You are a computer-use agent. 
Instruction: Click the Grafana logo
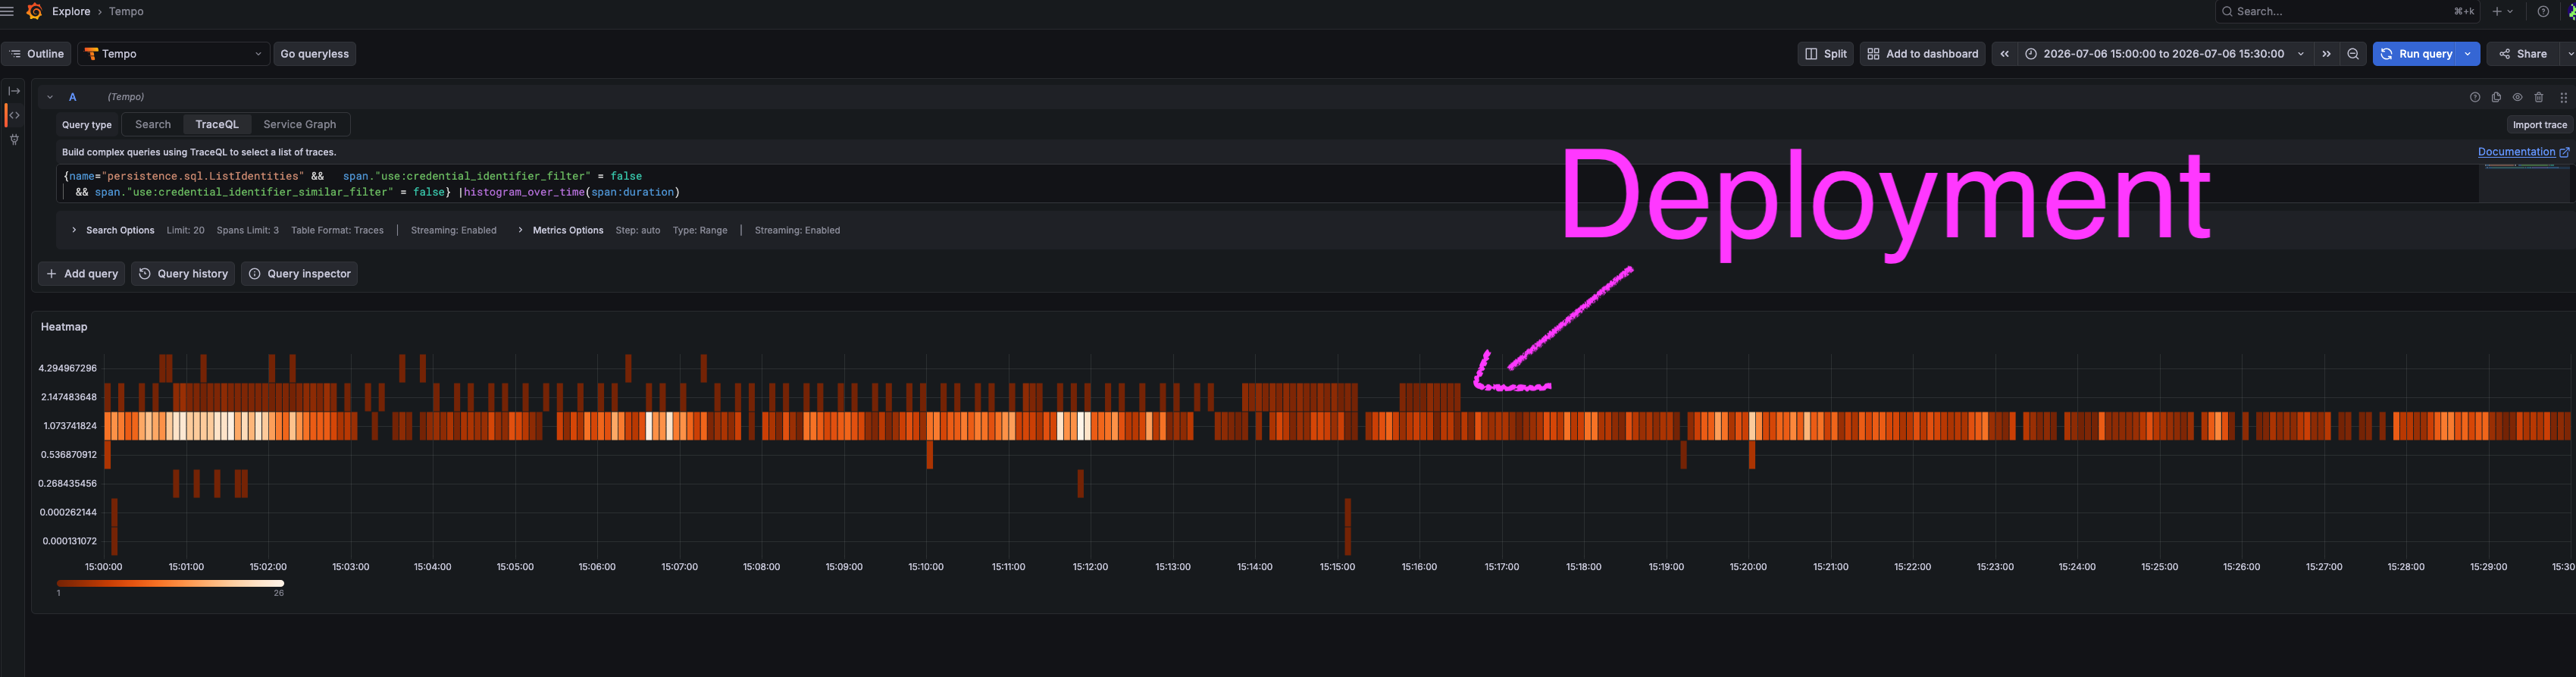coord(34,11)
